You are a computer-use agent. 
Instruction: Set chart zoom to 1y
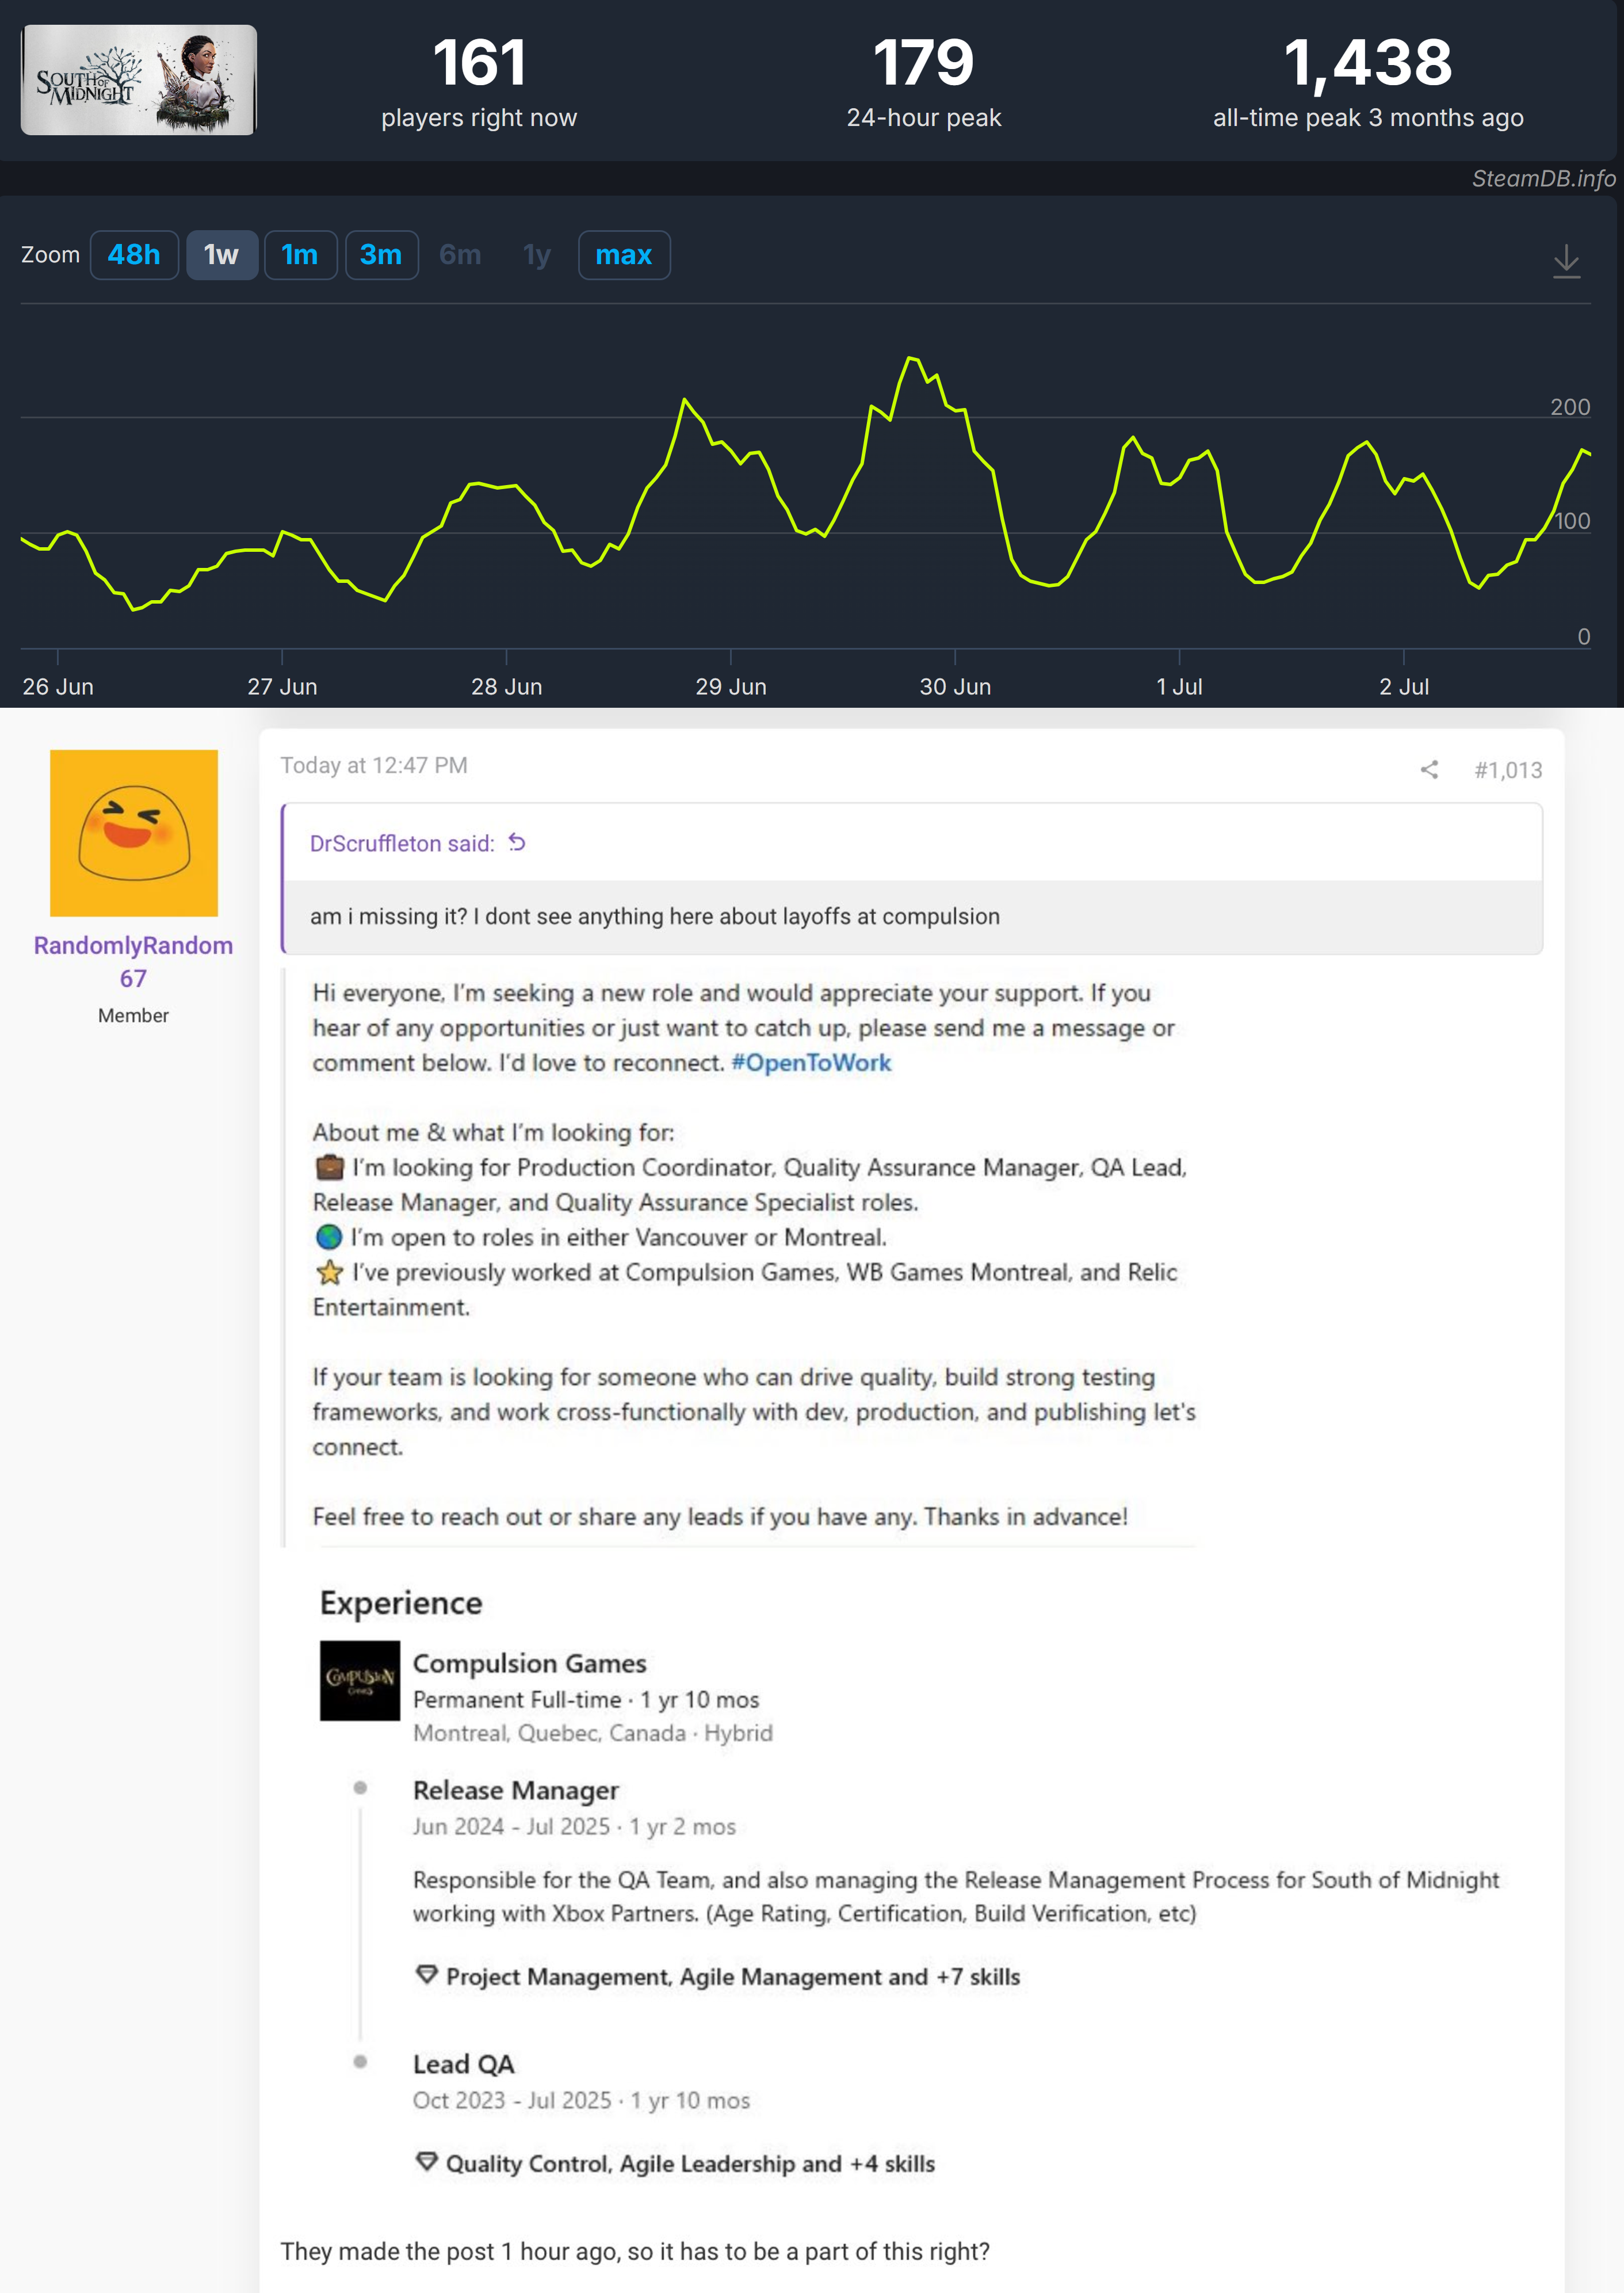537,255
